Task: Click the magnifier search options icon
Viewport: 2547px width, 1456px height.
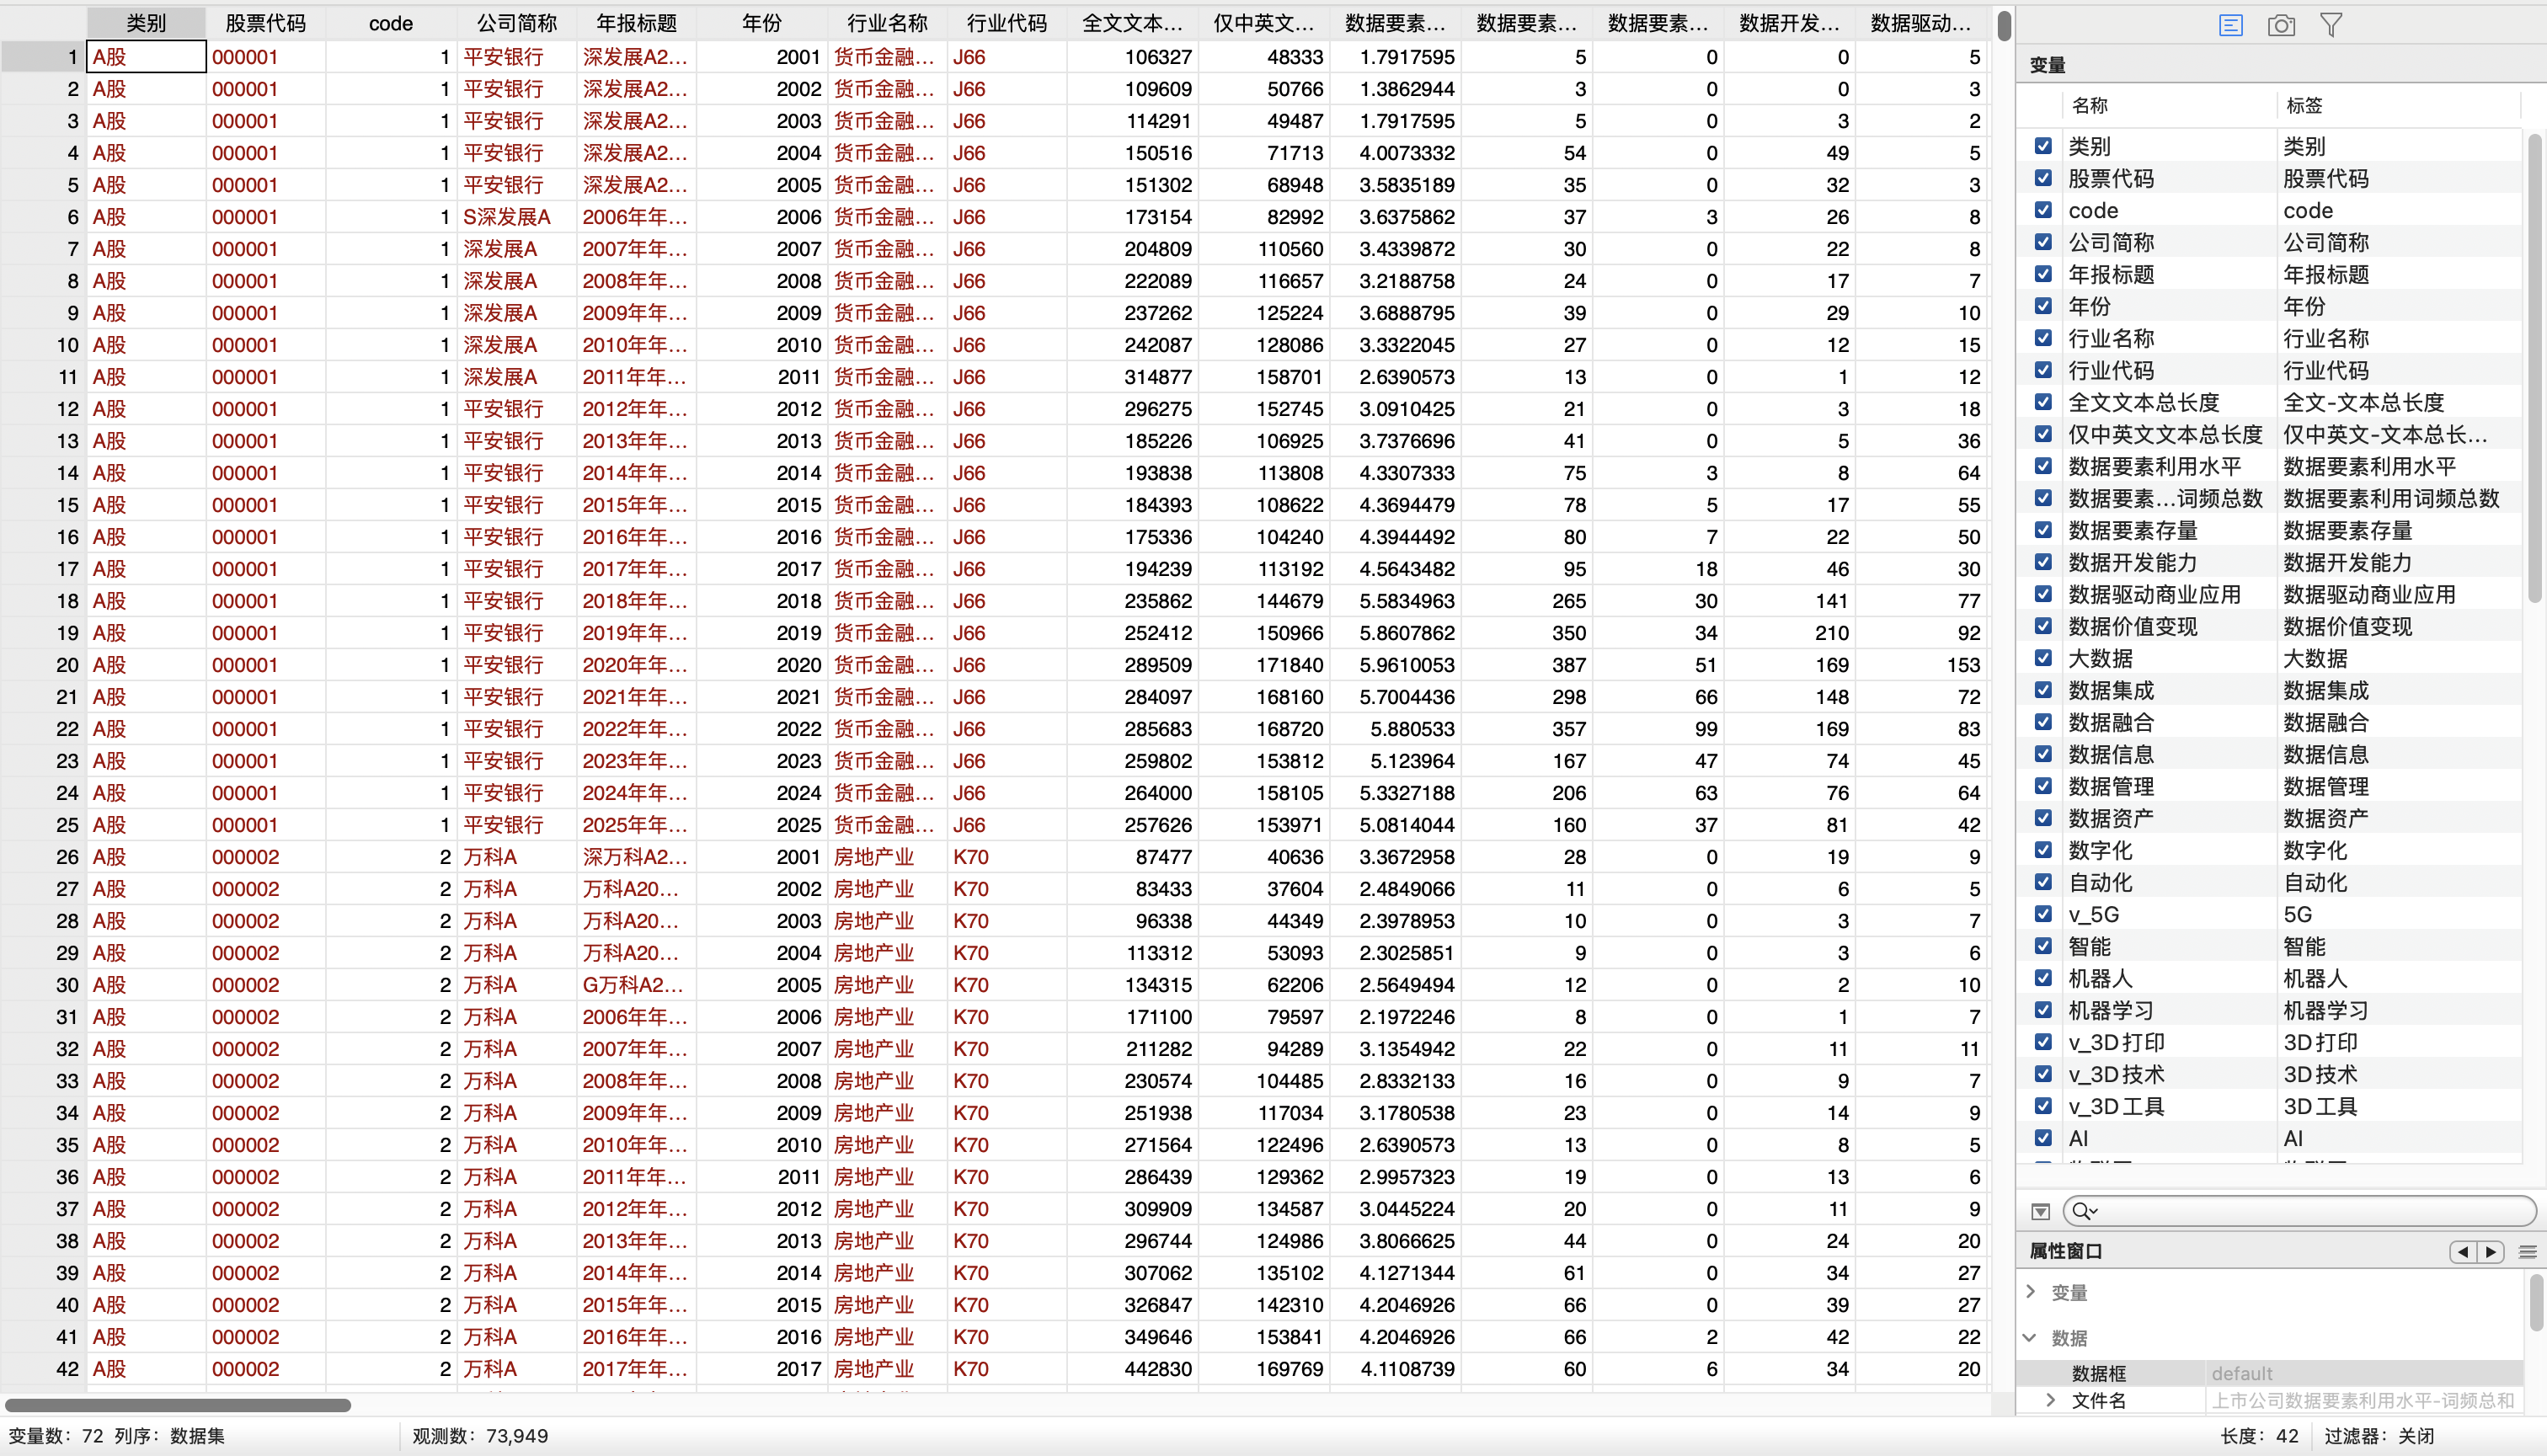Action: coord(2084,1211)
